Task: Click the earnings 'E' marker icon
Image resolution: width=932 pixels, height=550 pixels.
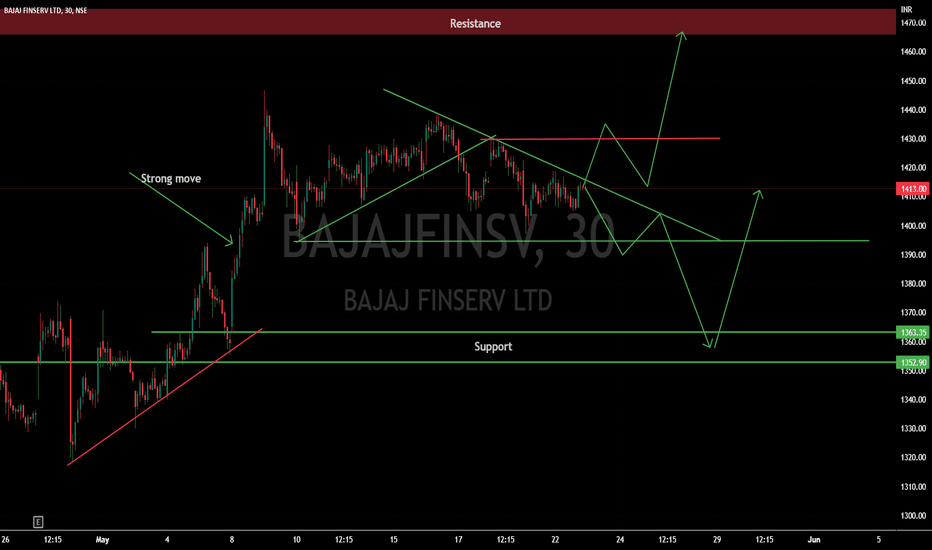Action: click(38, 522)
